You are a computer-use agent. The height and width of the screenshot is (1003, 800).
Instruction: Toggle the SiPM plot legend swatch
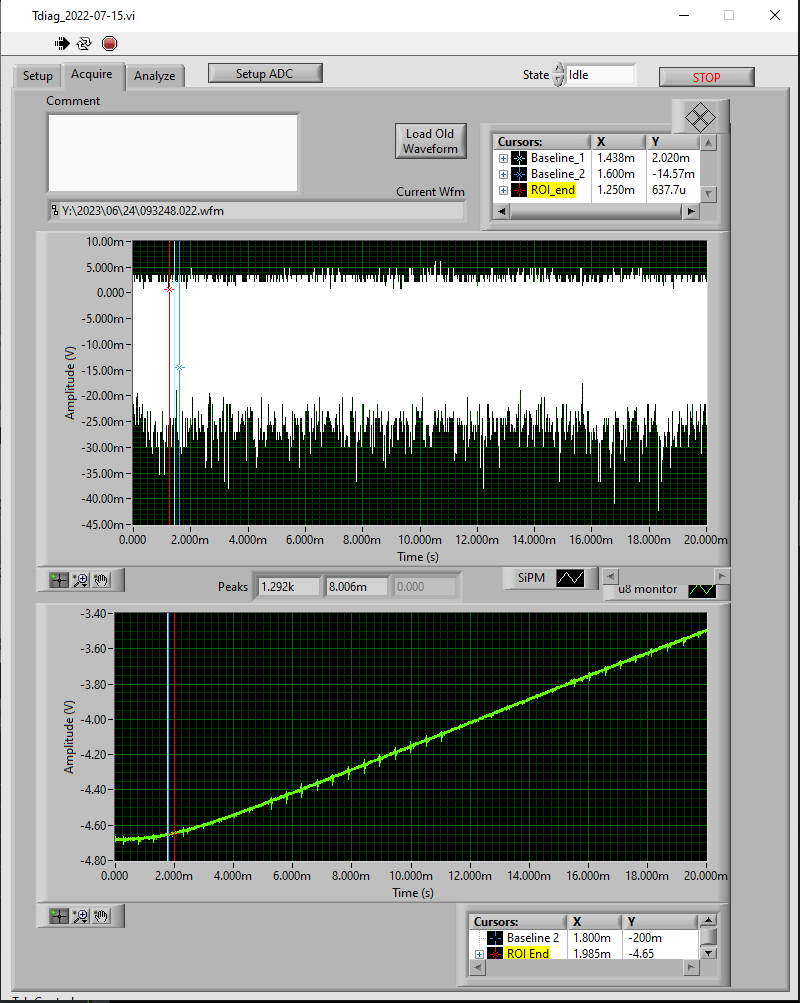[x=570, y=578]
